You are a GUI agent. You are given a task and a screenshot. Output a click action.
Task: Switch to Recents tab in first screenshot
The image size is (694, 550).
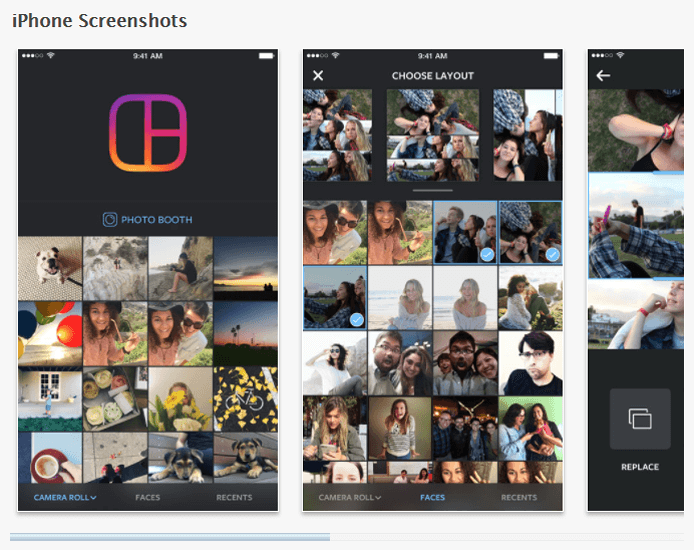pos(234,498)
